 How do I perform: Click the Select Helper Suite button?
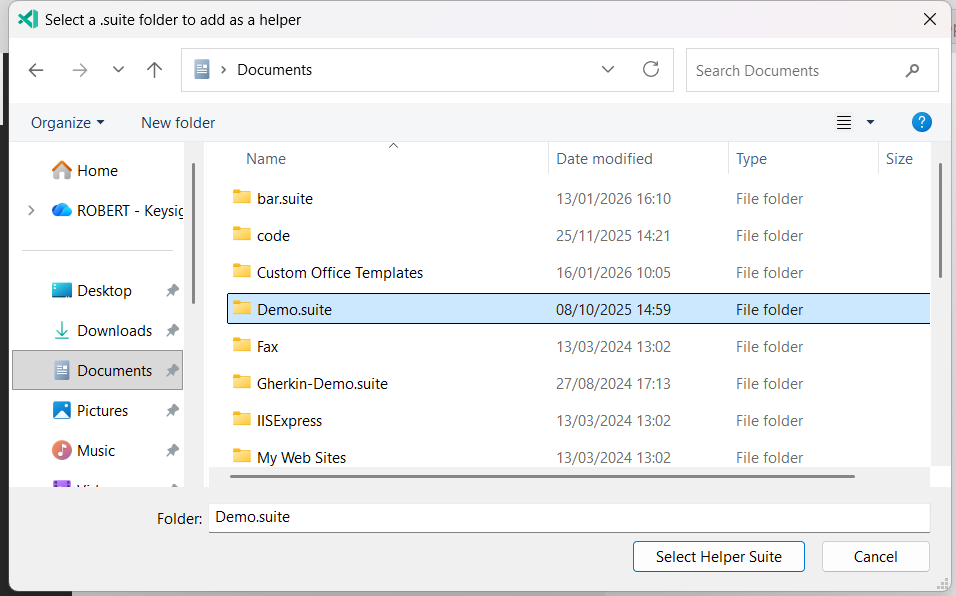pyautogui.click(x=718, y=556)
